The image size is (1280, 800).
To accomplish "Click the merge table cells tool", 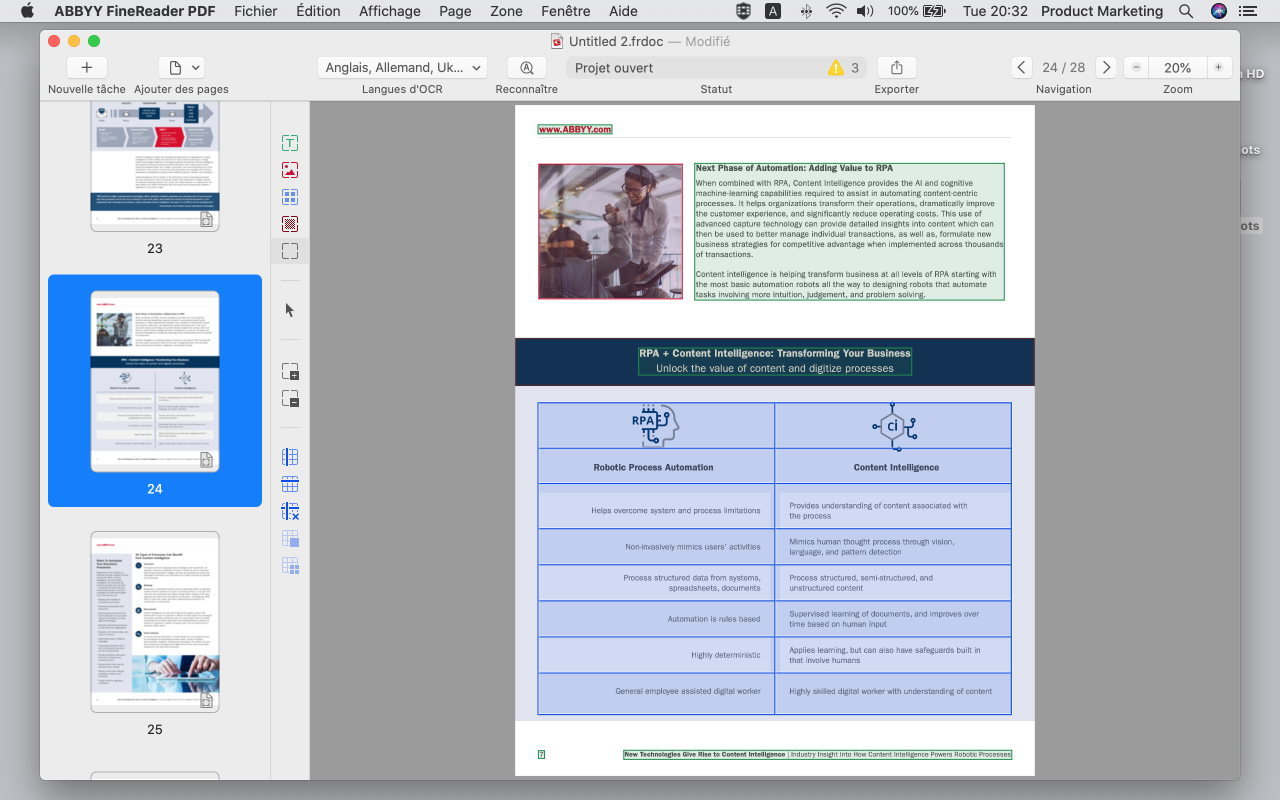I will click(290, 539).
